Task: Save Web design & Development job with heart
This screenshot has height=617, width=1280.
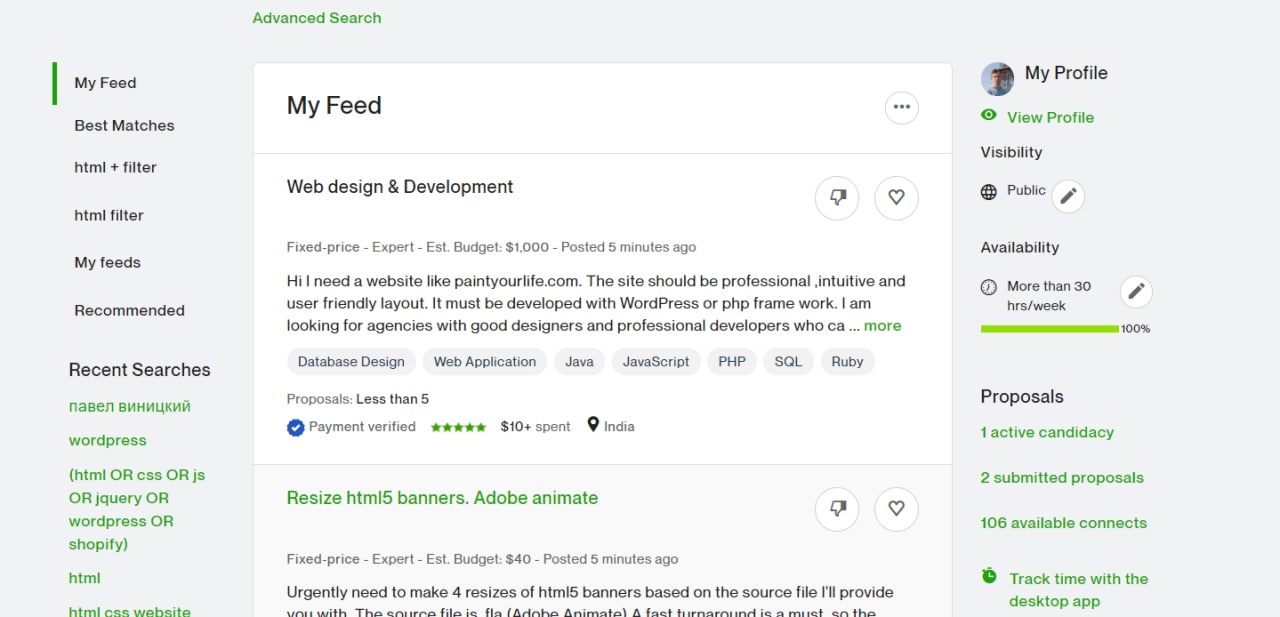Action: click(896, 198)
